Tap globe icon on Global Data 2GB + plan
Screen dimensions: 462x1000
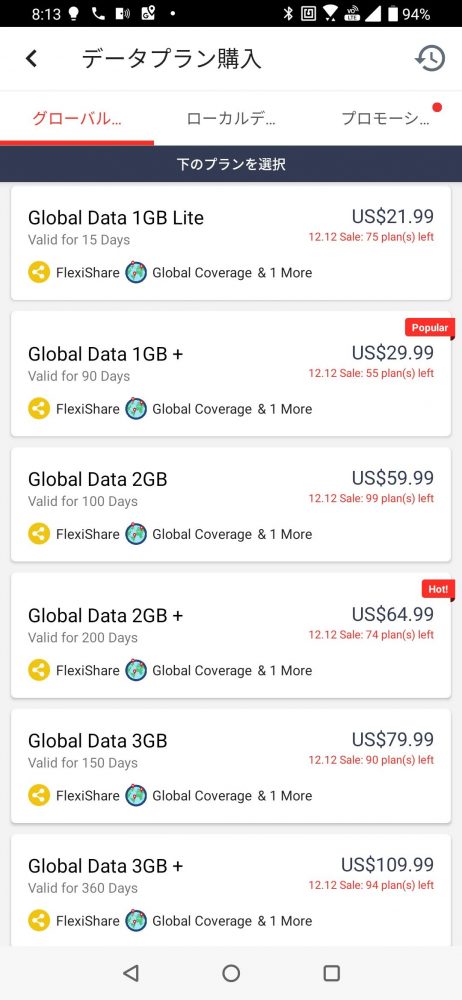(136, 670)
